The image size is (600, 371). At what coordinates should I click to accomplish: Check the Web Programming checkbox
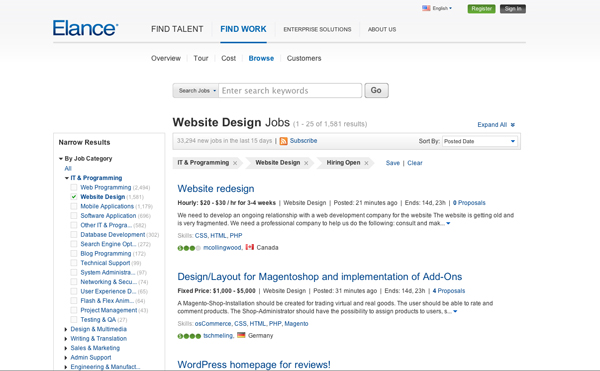tap(73, 187)
